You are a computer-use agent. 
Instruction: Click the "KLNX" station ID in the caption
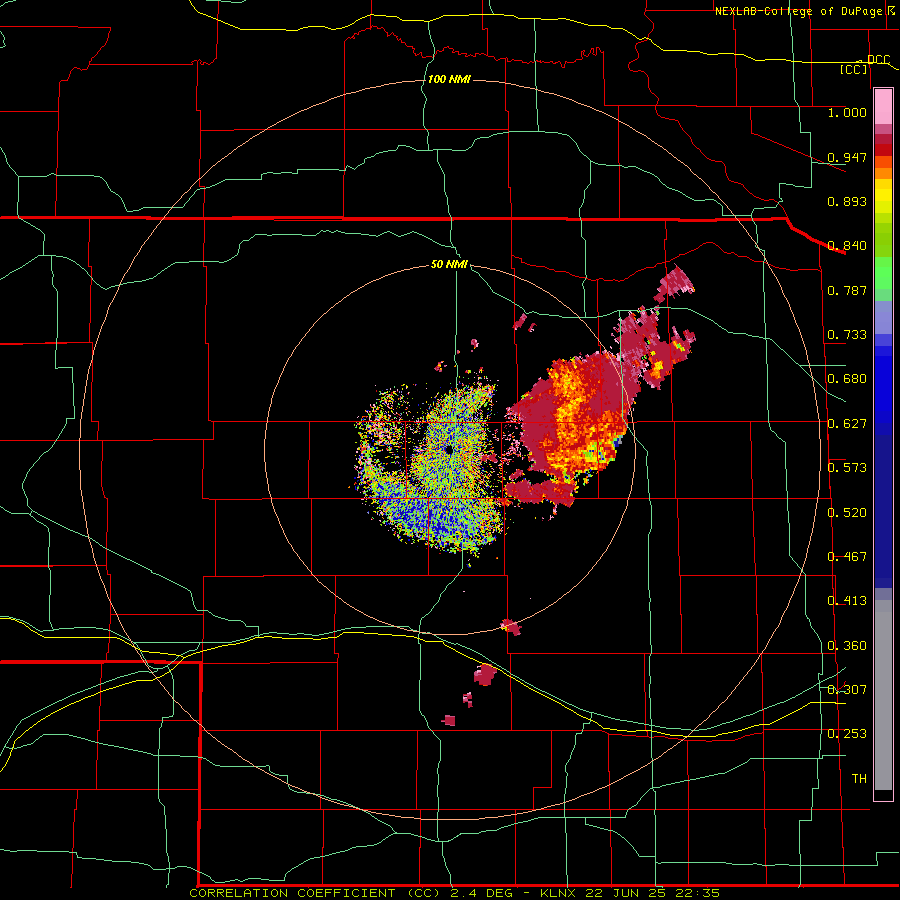(560, 893)
